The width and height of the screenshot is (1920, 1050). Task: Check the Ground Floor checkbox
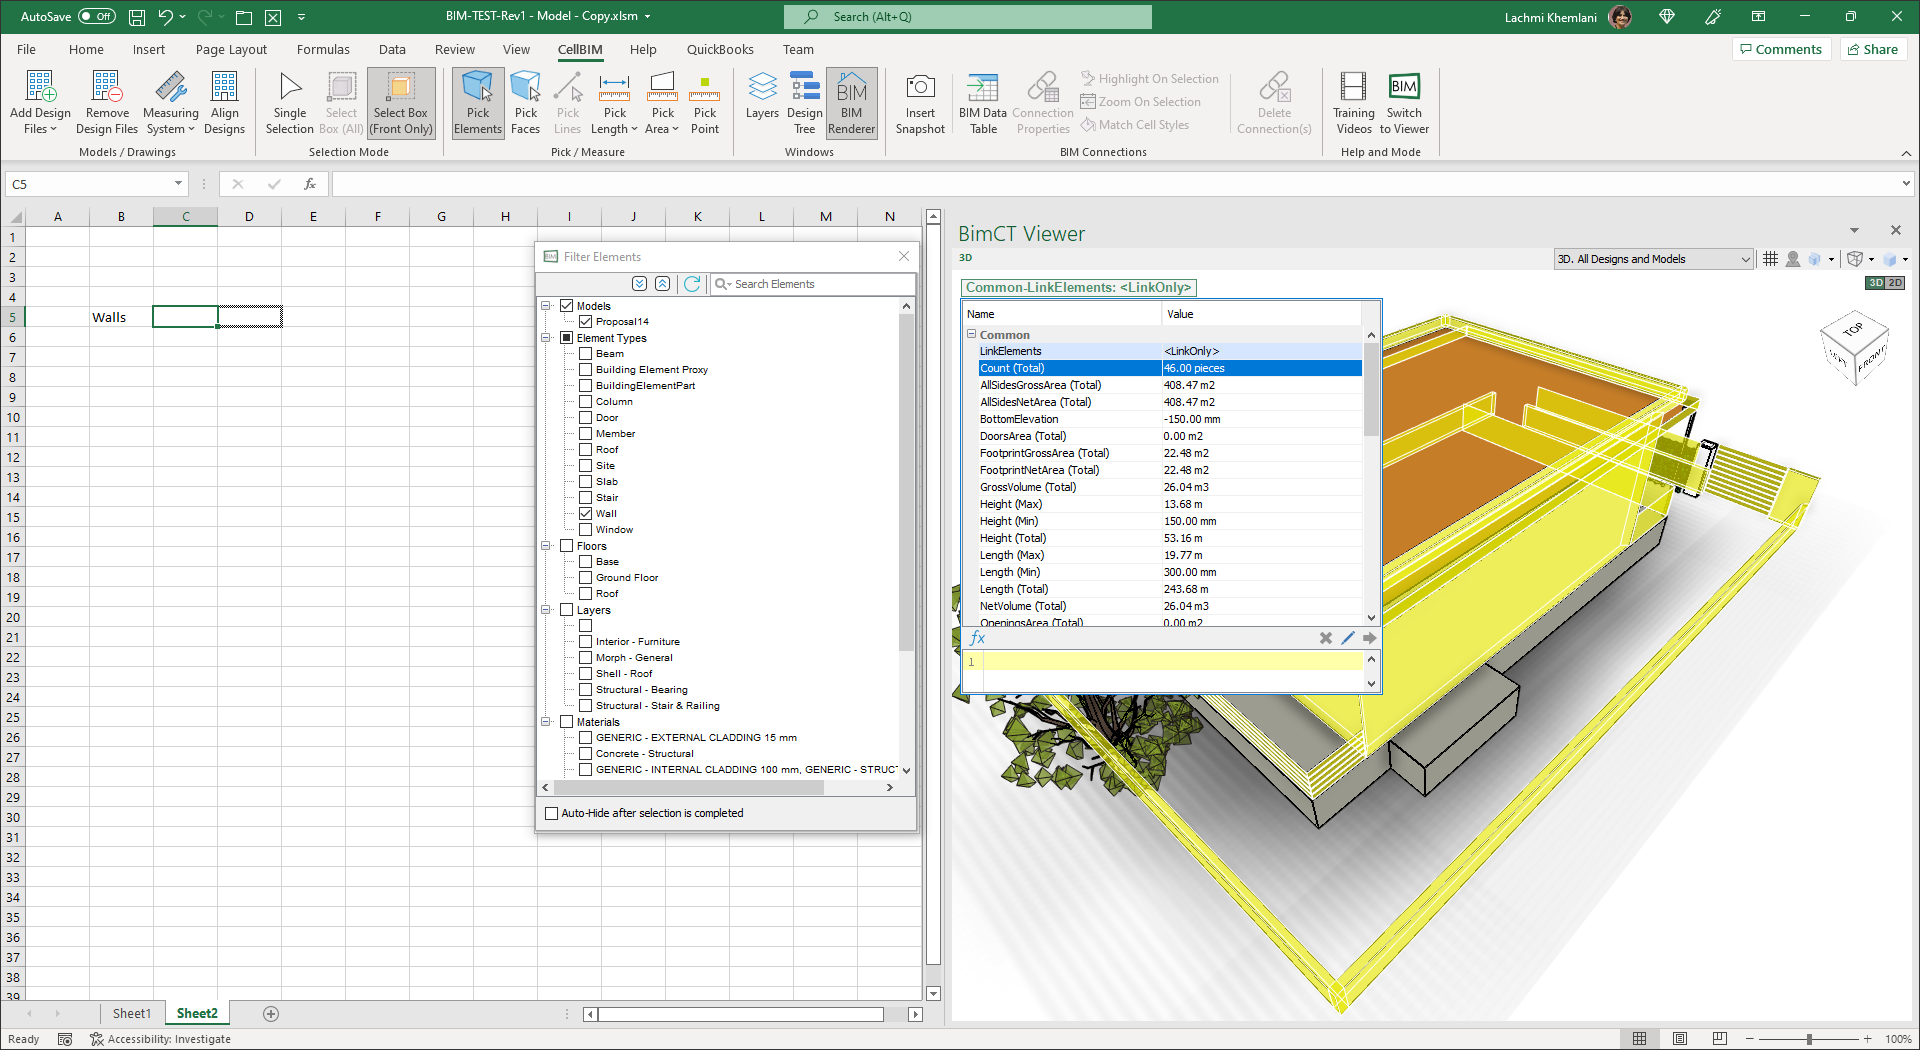click(x=586, y=578)
